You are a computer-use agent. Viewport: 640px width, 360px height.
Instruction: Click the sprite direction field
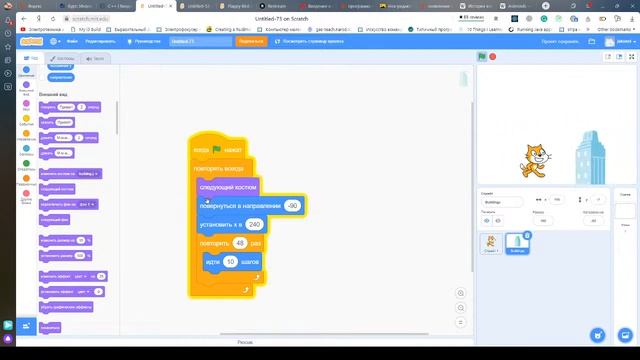pyautogui.click(x=593, y=221)
